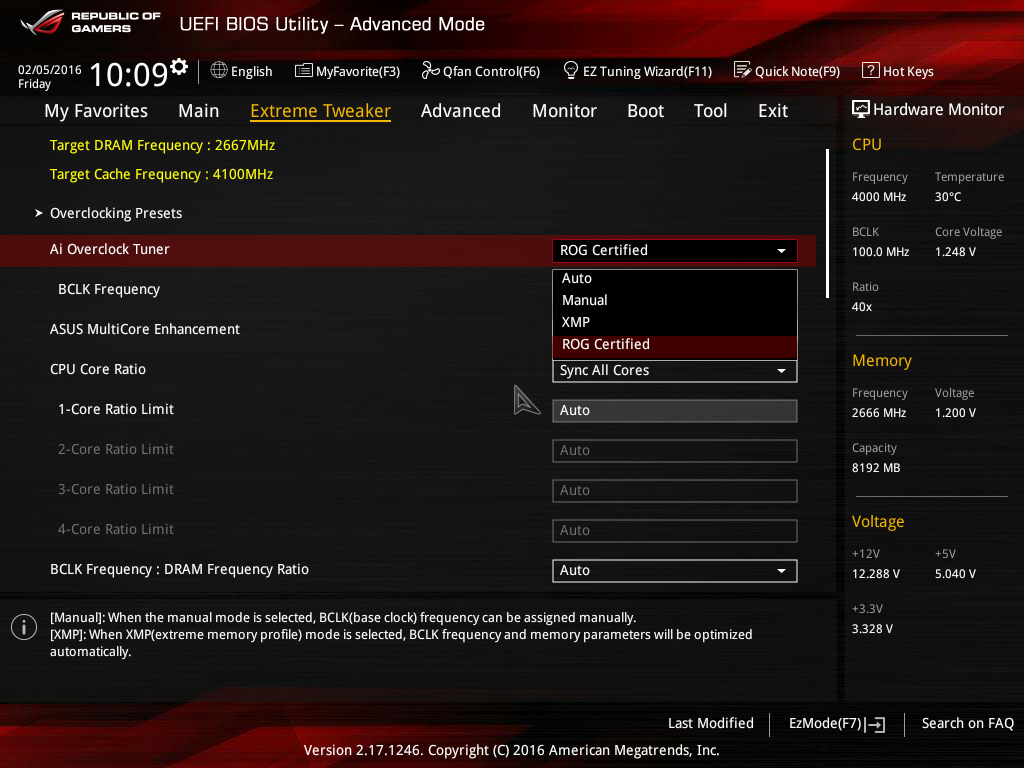Screen dimensions: 1024x768
Task: Click the 8192 MB memory capacity value
Action: [876, 468]
